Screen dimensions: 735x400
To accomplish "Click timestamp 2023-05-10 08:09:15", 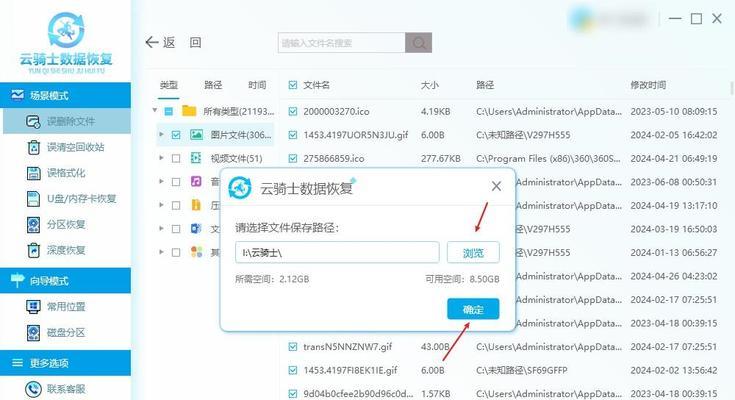I will (x=674, y=112).
